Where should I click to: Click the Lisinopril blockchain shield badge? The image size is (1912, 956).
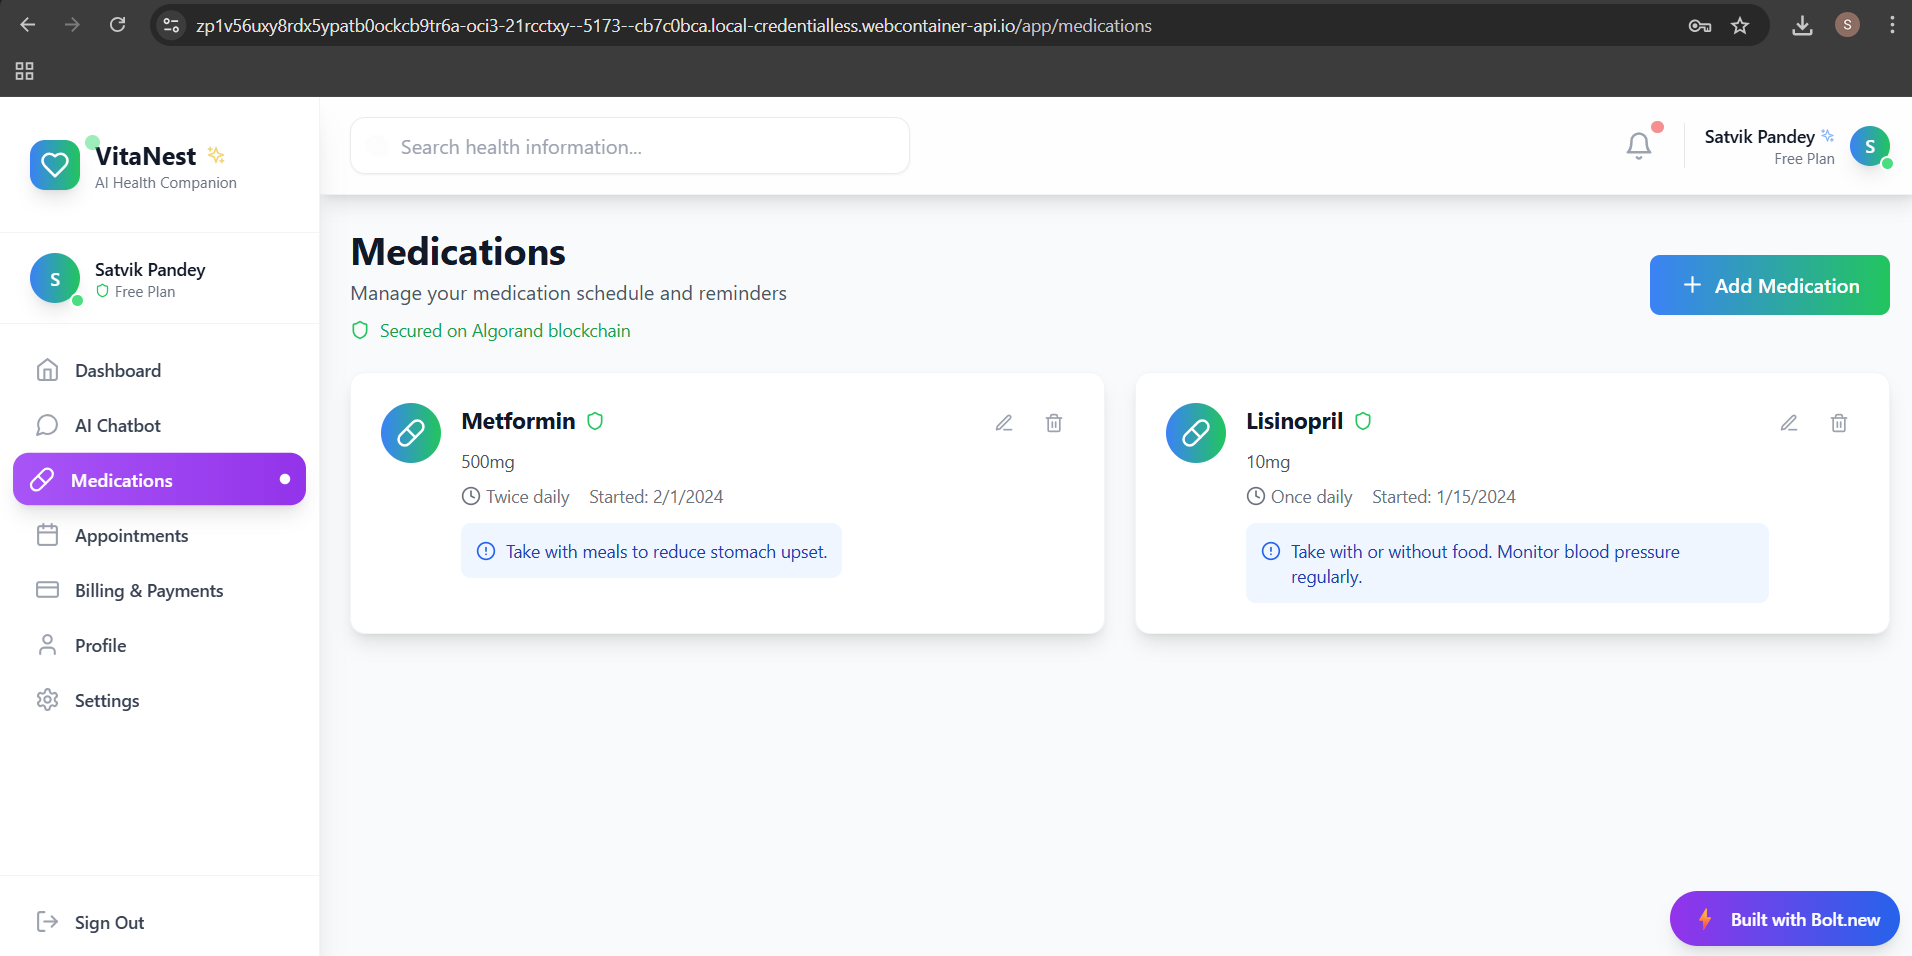pos(1363,421)
